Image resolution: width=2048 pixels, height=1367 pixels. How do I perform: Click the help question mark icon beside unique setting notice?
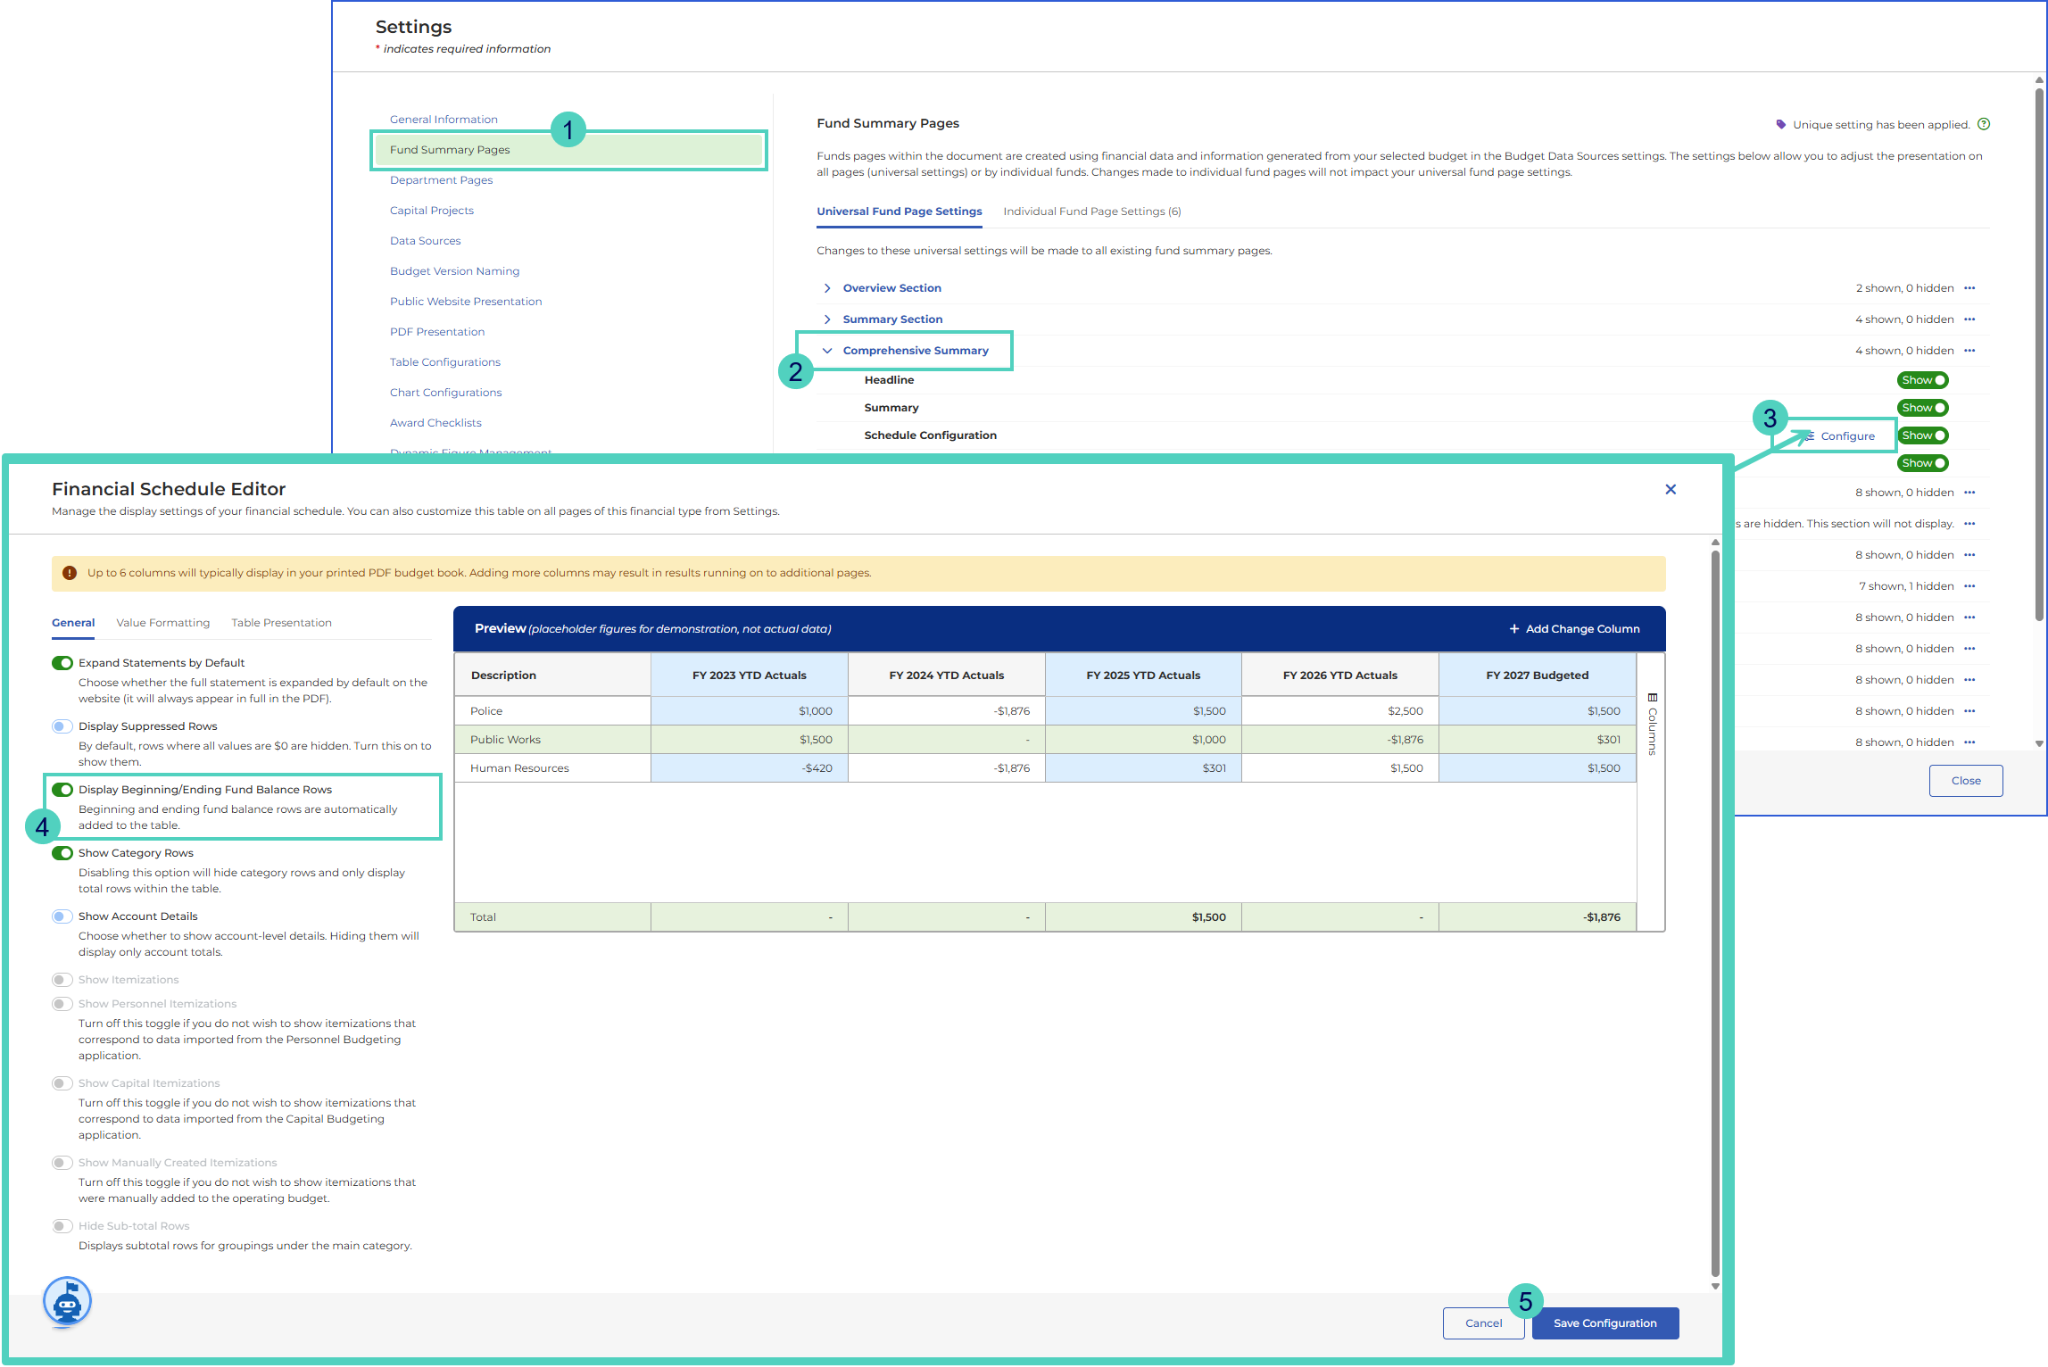[x=1984, y=124]
